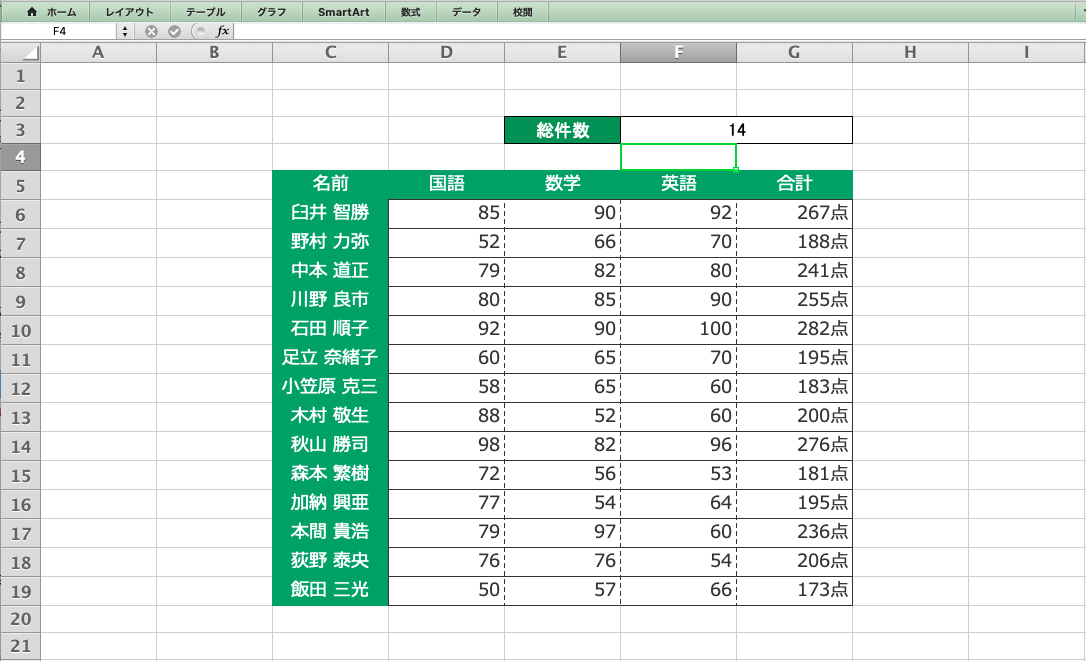Open the fx insert function button

[x=222, y=31]
